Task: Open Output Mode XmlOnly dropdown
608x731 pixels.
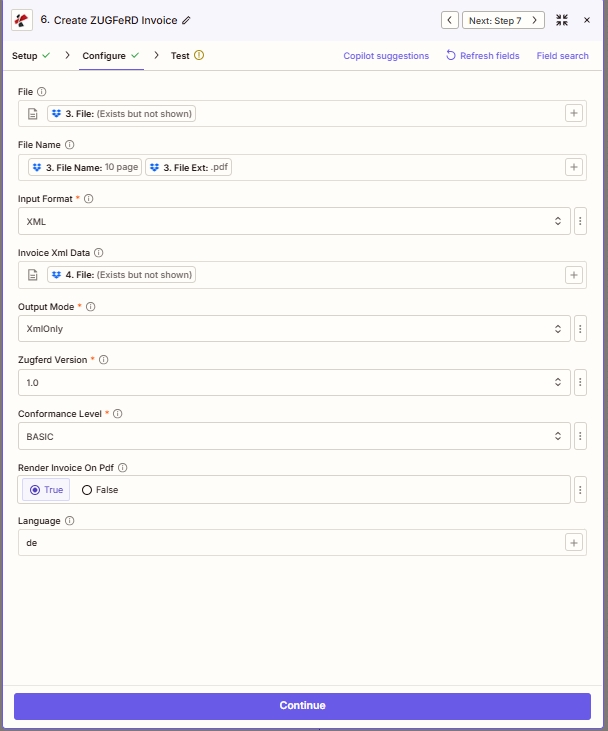Action: 294,329
